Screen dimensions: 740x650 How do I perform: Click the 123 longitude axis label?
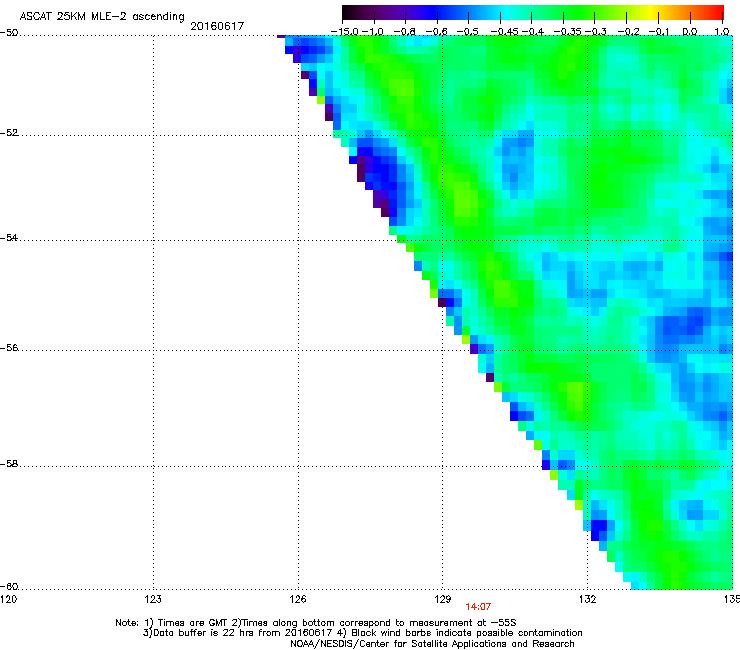[153, 599]
